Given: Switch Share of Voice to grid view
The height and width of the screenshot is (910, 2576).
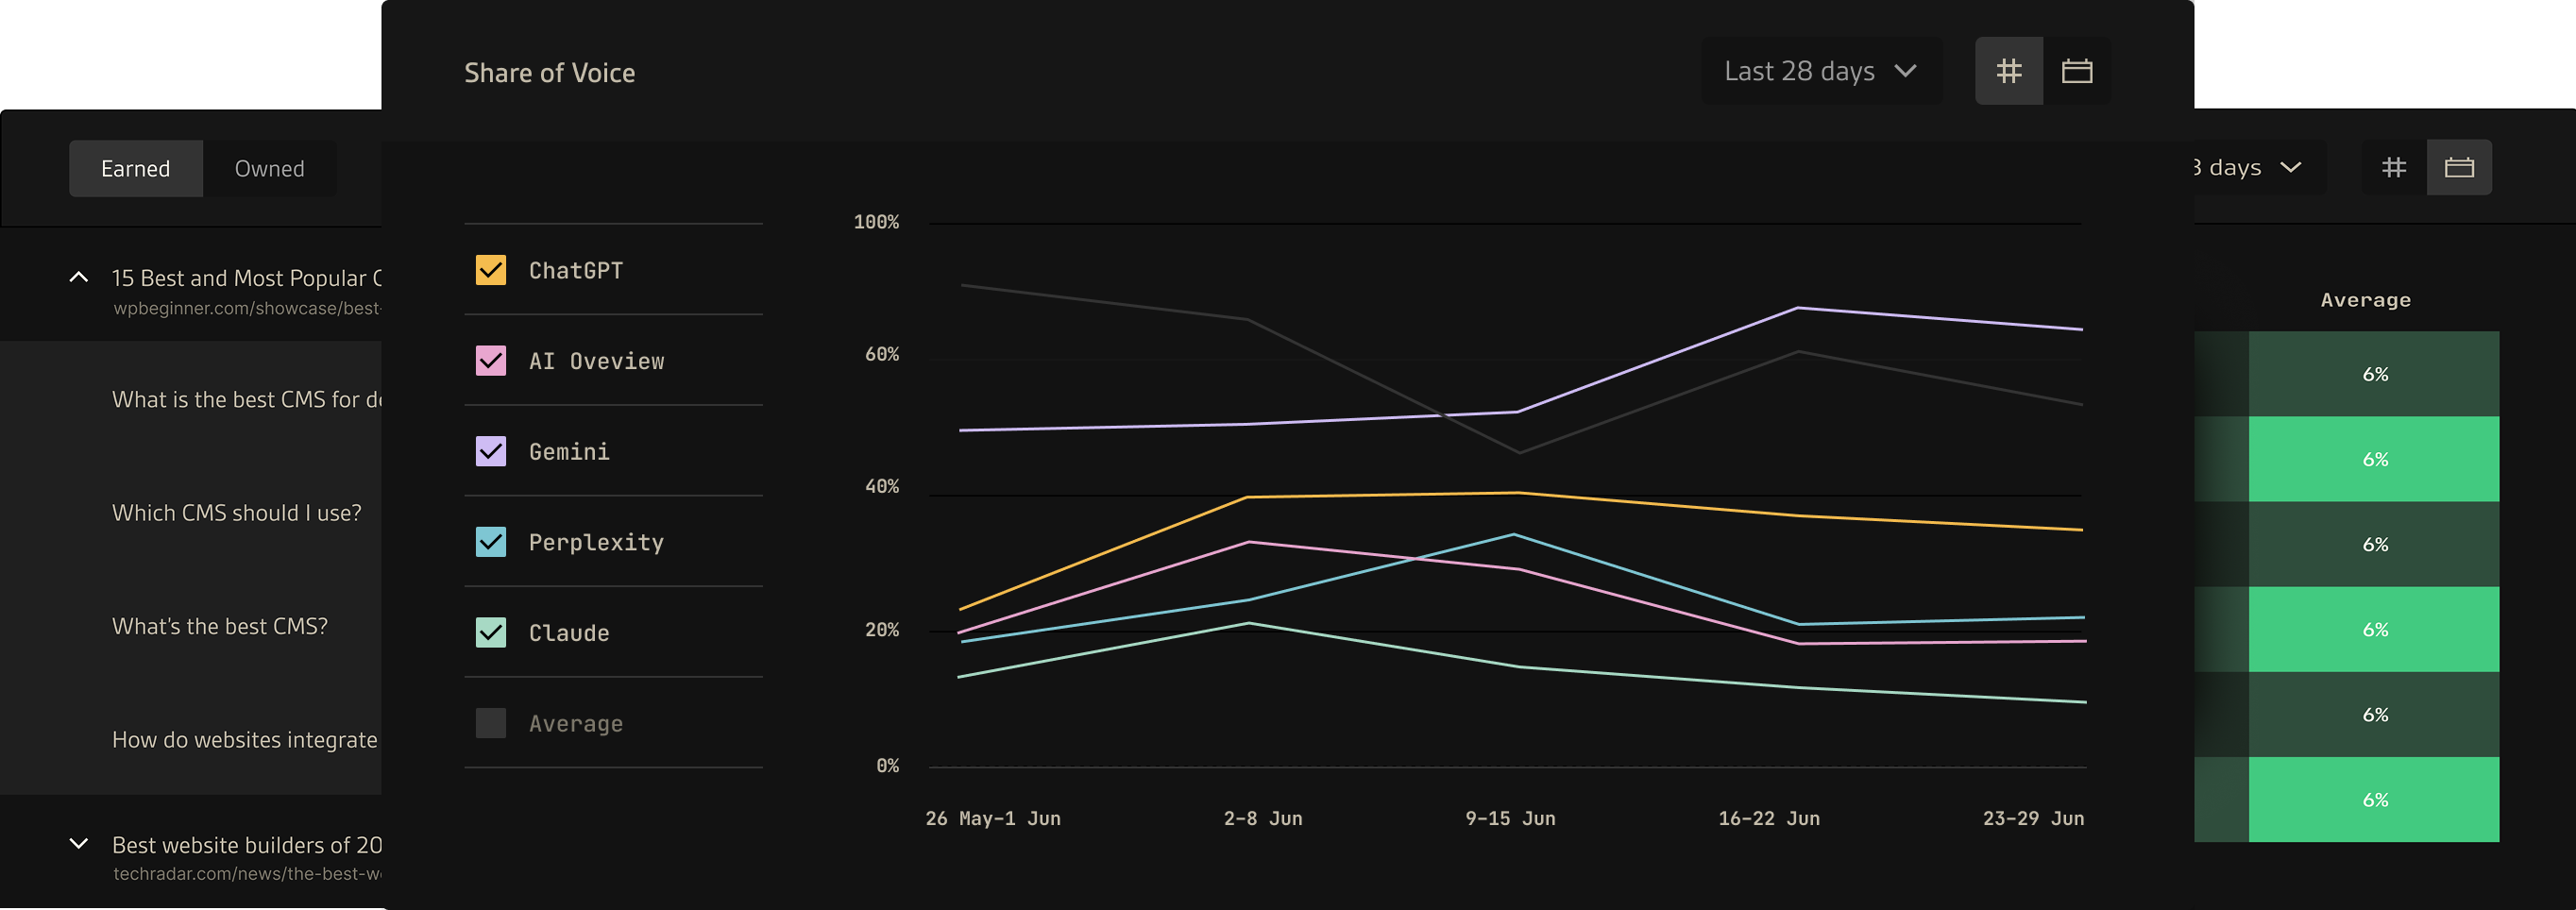Looking at the screenshot, I should coord(2008,71).
